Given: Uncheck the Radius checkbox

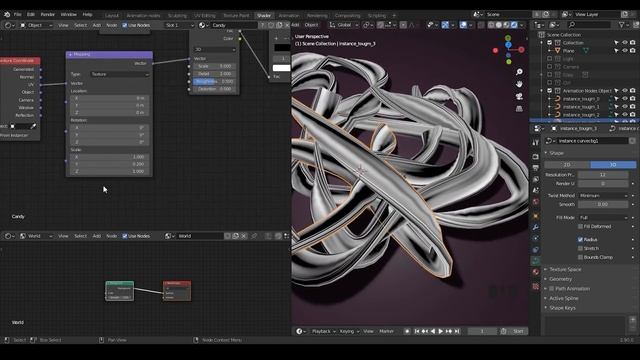Looking at the screenshot, I should 580,240.
